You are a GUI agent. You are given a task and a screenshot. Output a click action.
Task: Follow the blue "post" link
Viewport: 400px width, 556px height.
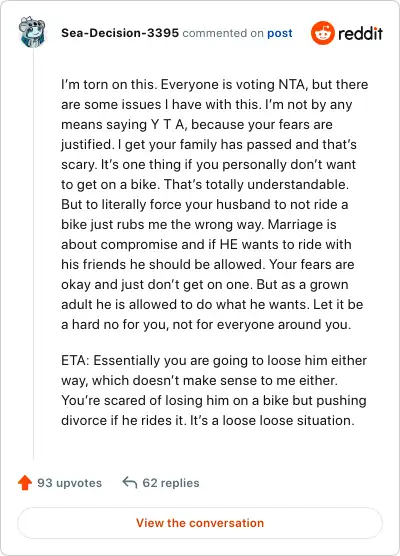tap(280, 33)
